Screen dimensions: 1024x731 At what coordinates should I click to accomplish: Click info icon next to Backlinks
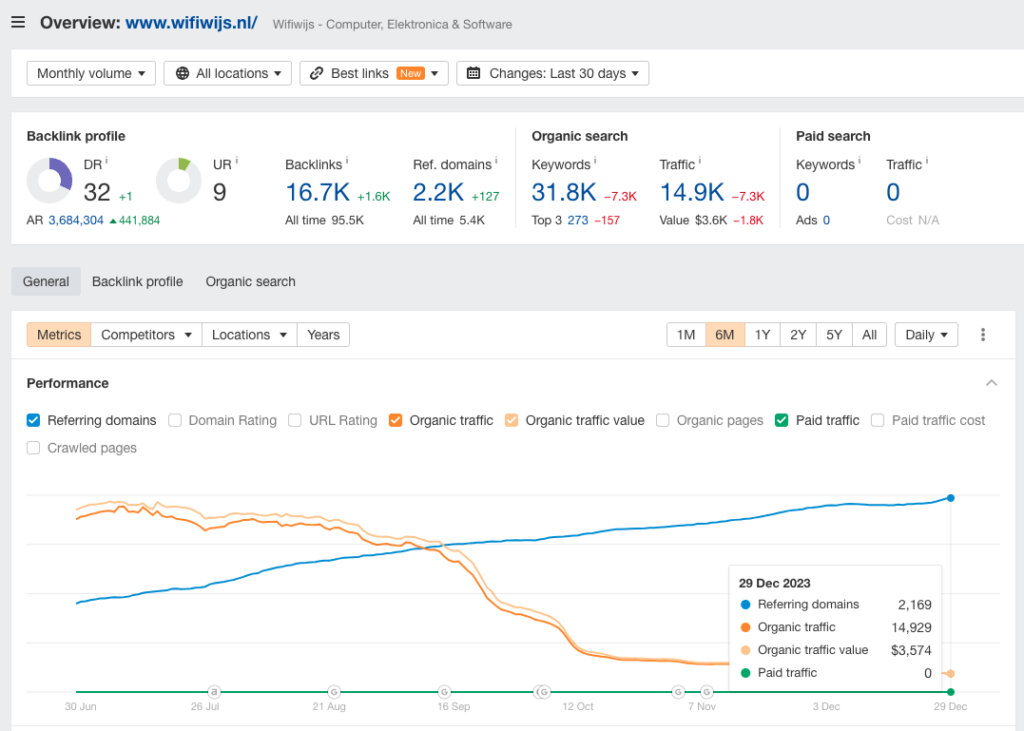346,162
